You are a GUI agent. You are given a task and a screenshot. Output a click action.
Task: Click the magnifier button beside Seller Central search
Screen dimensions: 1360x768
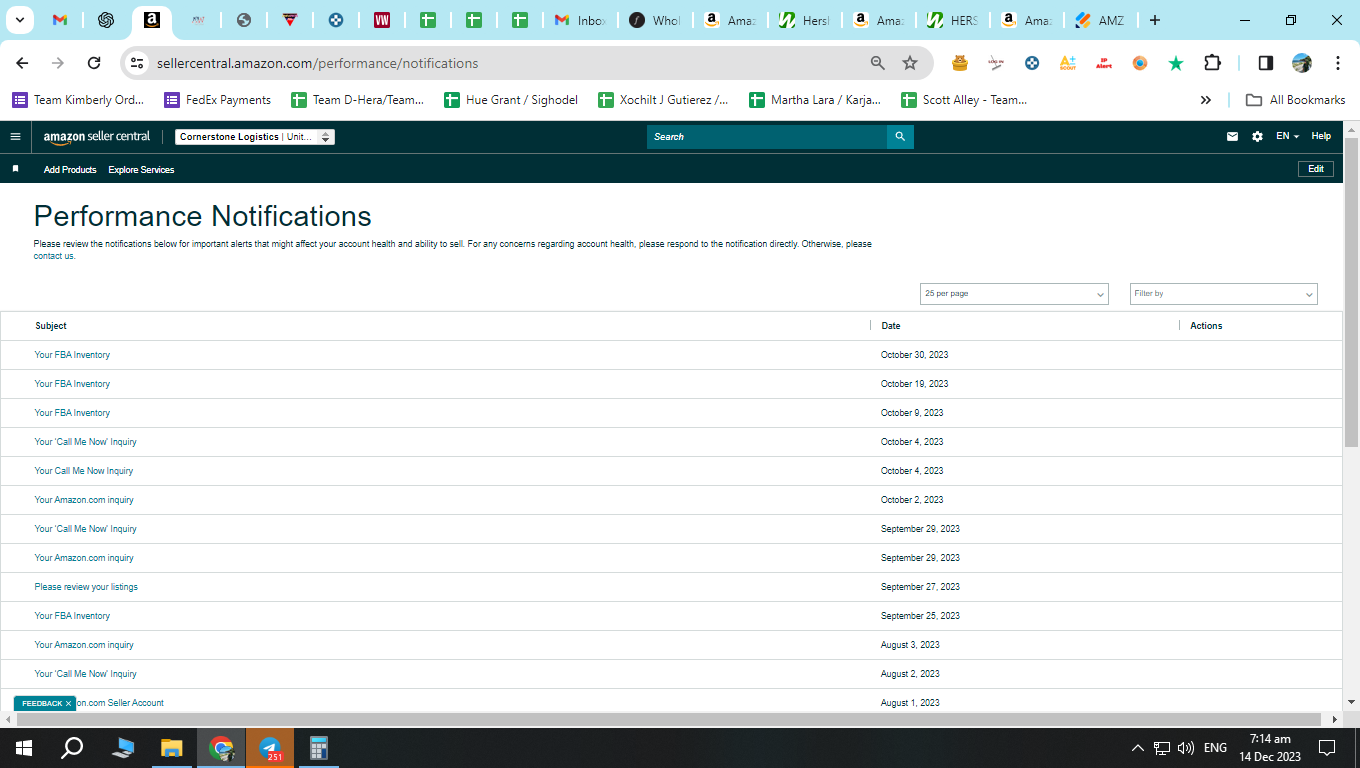[900, 137]
